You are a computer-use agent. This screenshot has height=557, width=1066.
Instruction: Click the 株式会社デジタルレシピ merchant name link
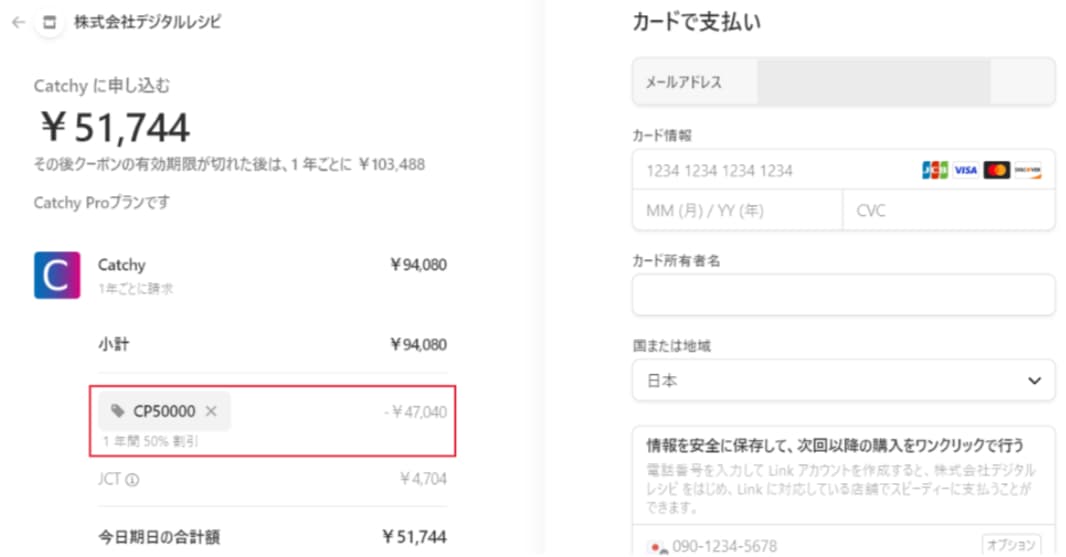pos(148,22)
